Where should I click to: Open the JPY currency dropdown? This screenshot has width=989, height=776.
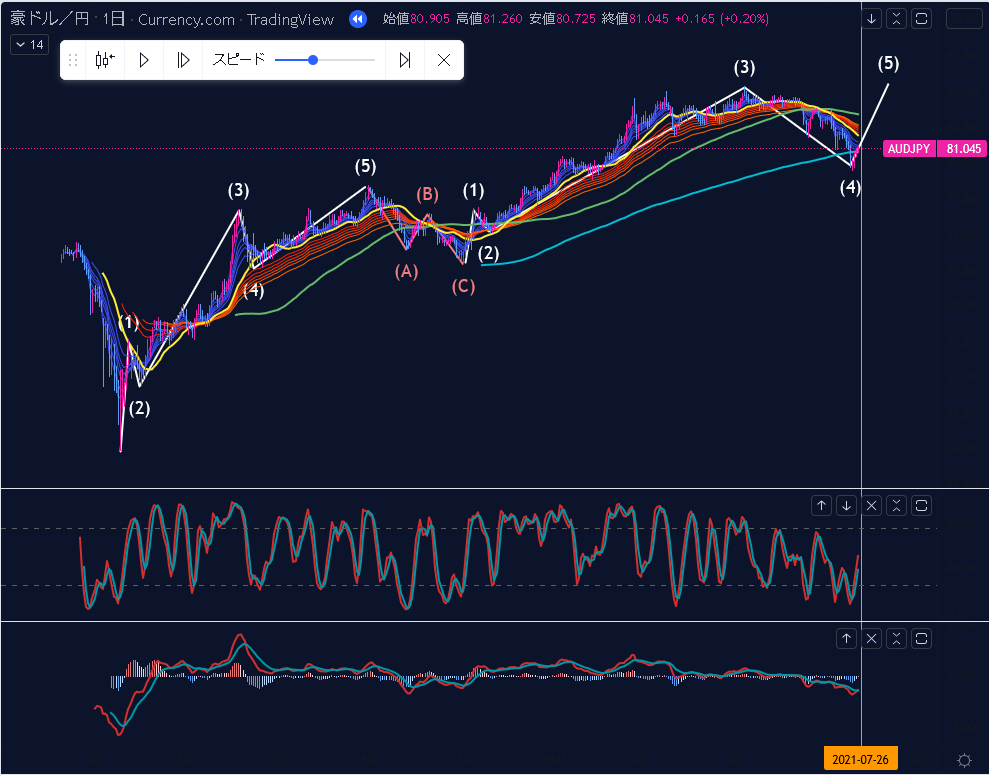click(x=964, y=19)
